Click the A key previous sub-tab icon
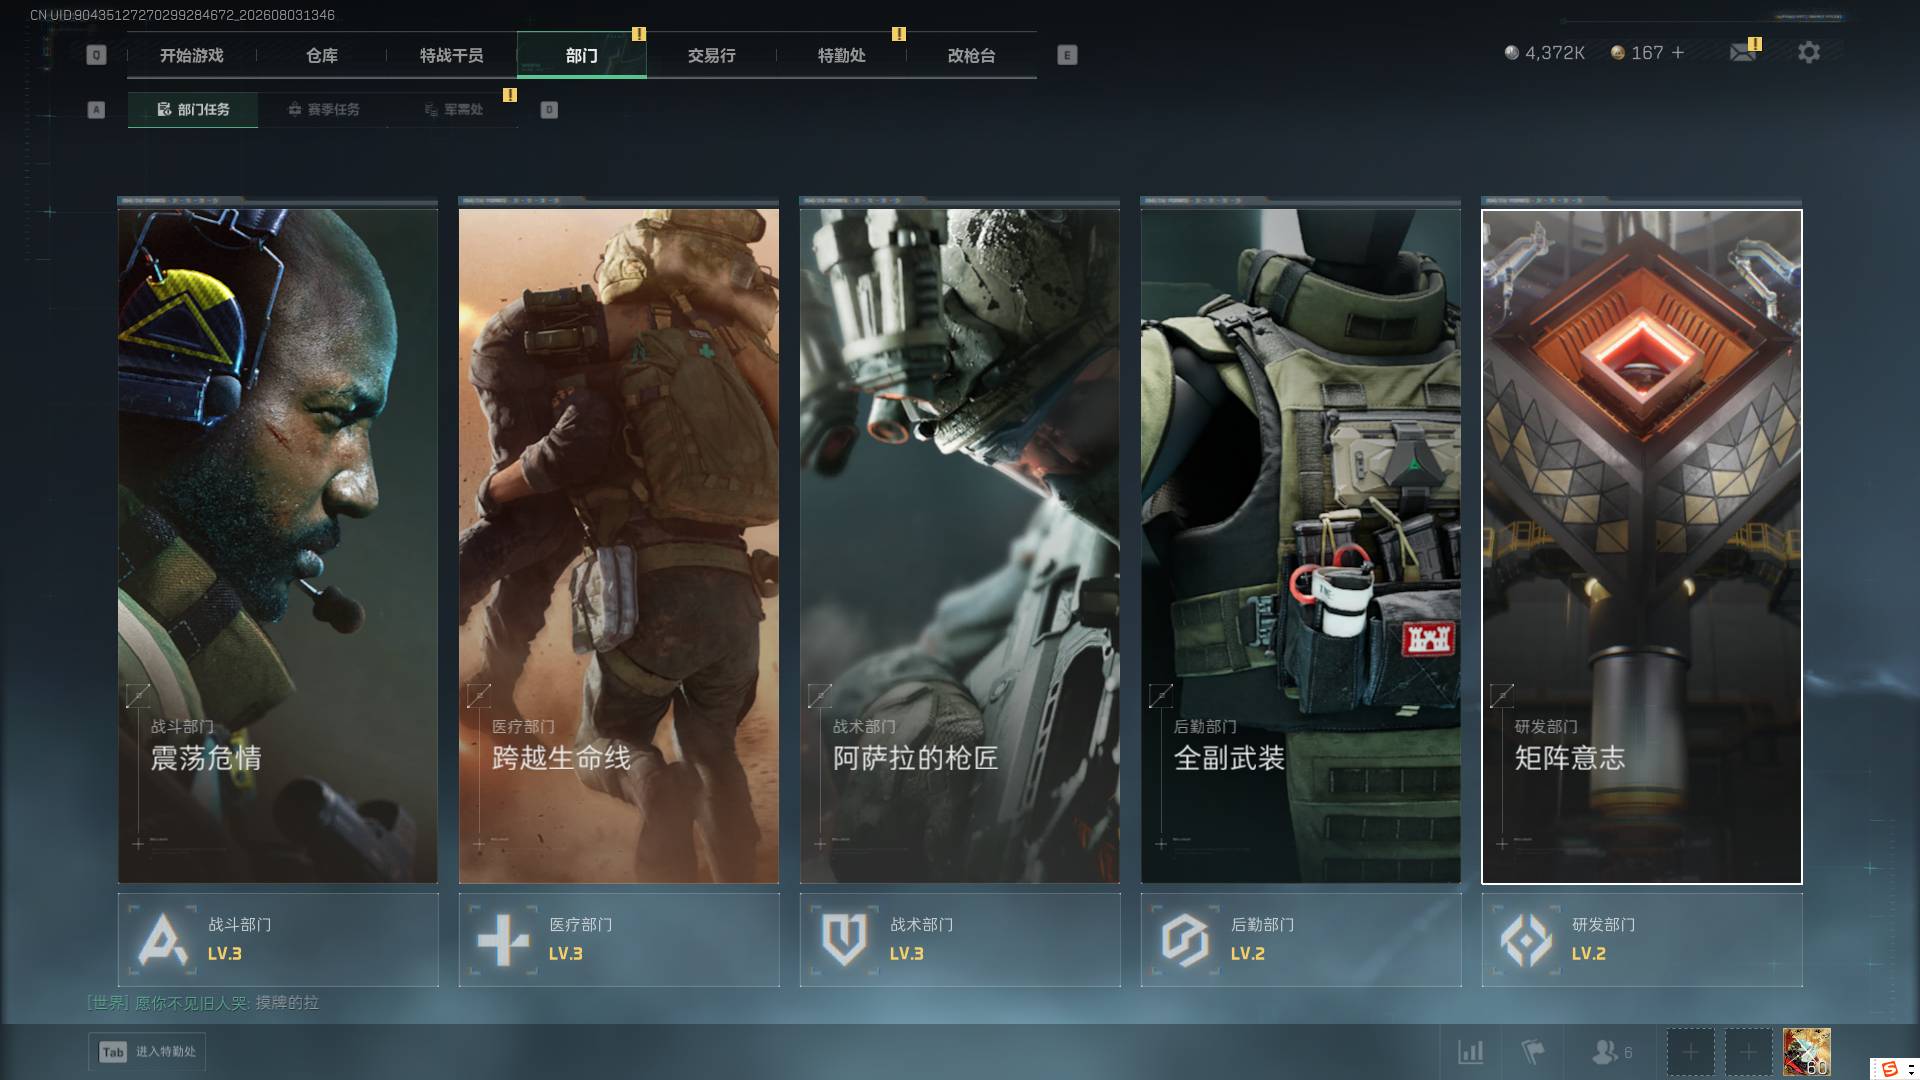The image size is (1920, 1080). (x=96, y=110)
